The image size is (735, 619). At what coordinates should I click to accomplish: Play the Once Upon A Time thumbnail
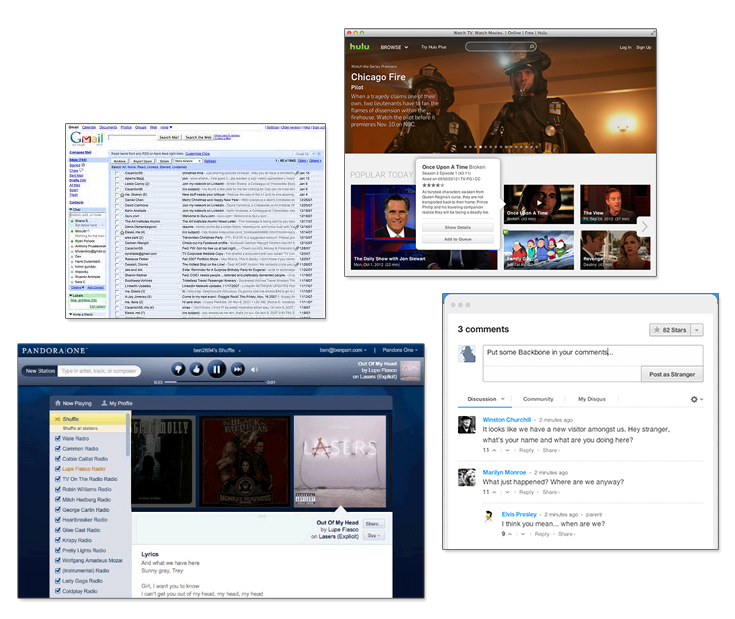[x=539, y=203]
